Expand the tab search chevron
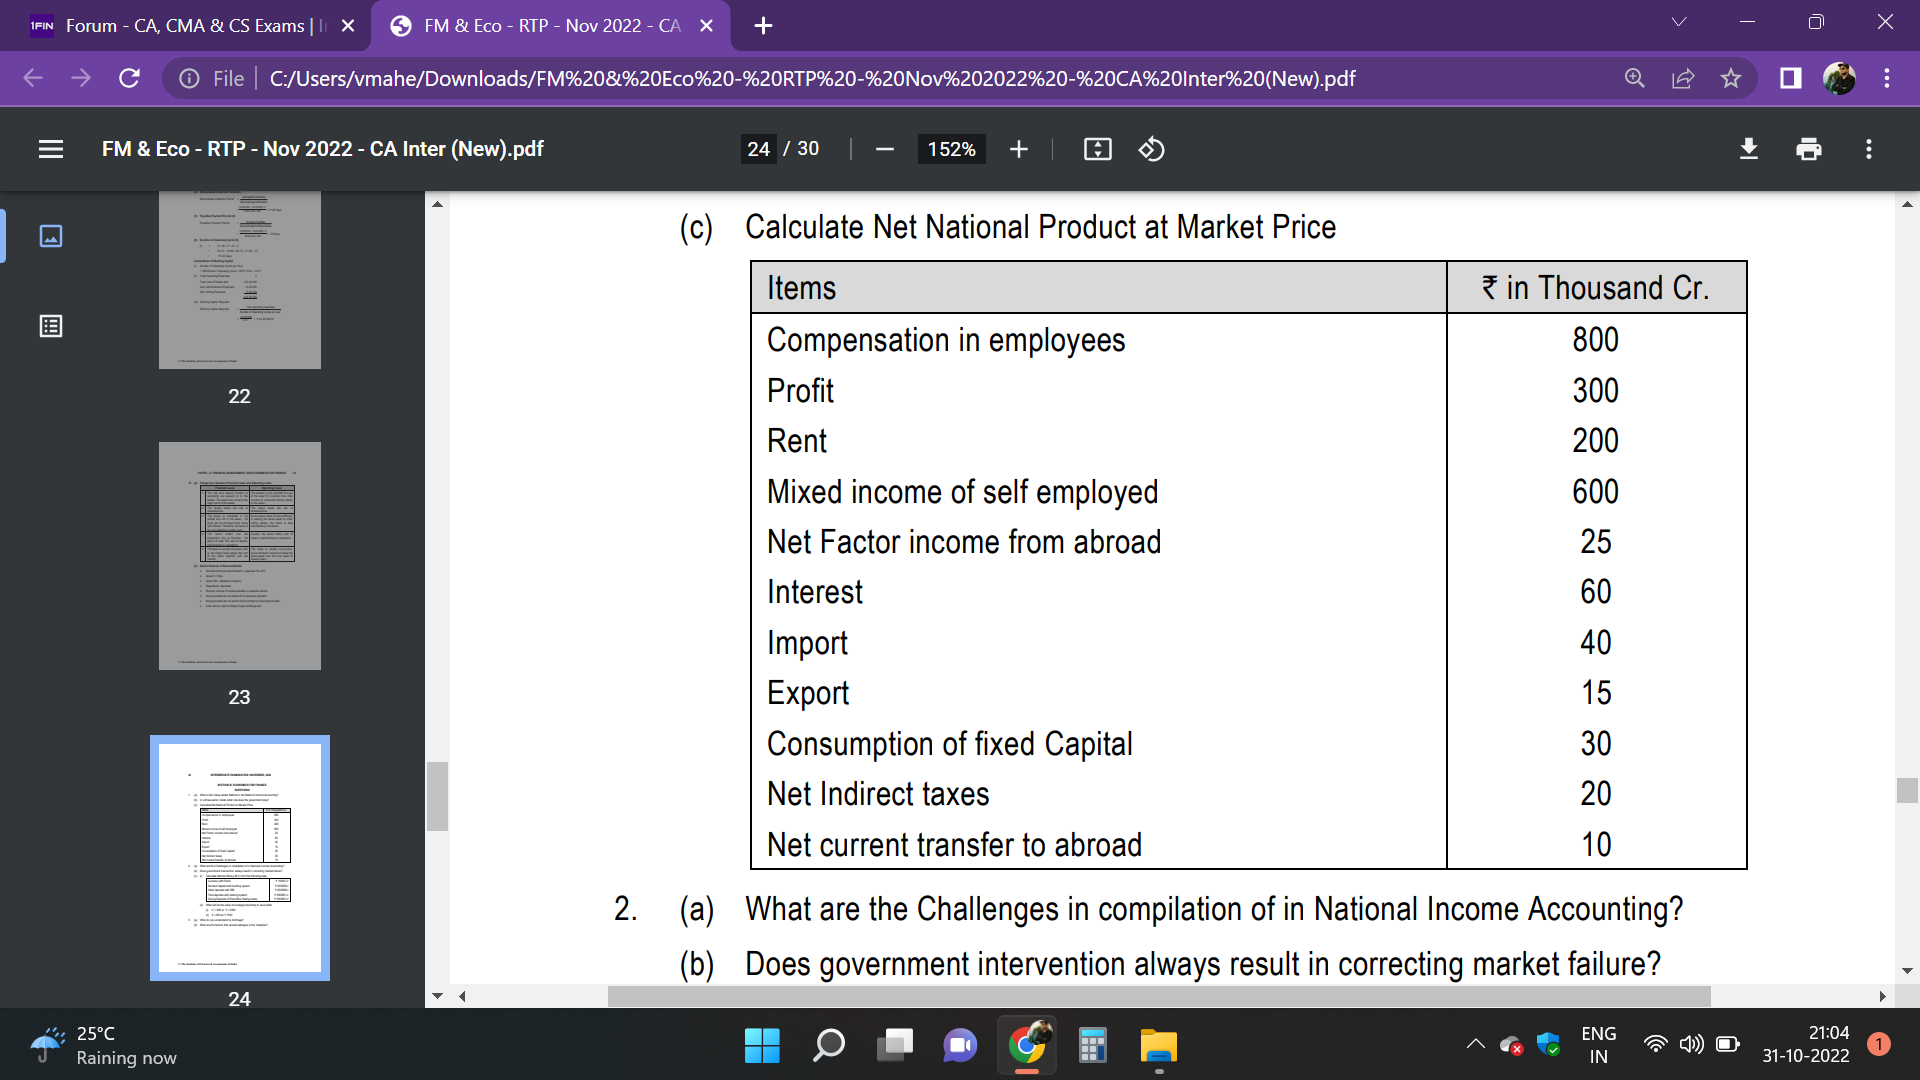The width and height of the screenshot is (1920, 1080). (1679, 22)
